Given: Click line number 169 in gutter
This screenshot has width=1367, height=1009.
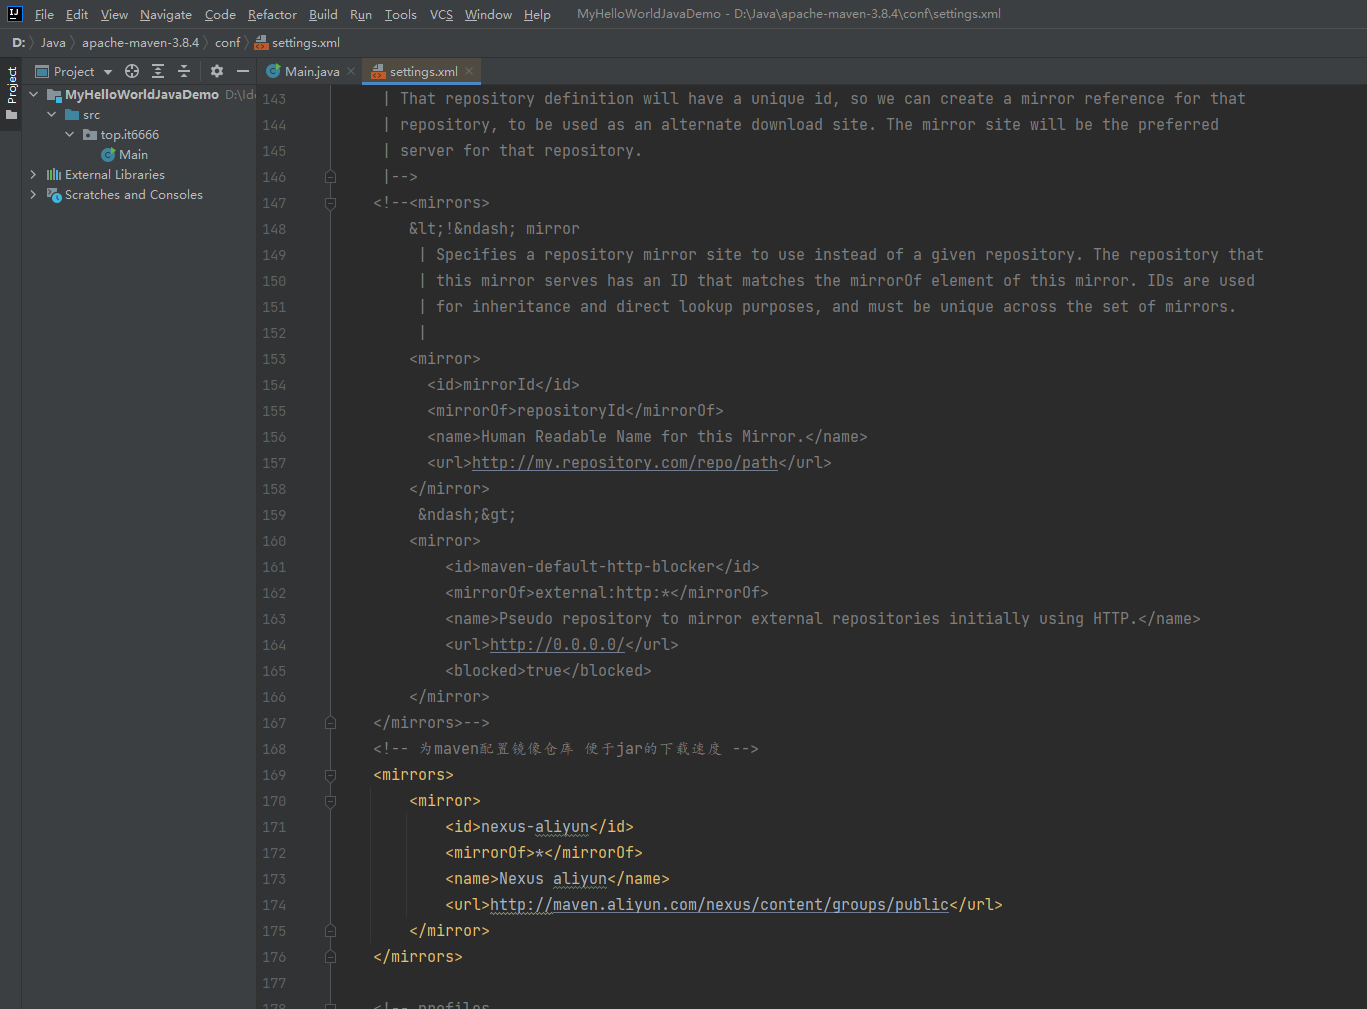Looking at the screenshot, I should 274,775.
